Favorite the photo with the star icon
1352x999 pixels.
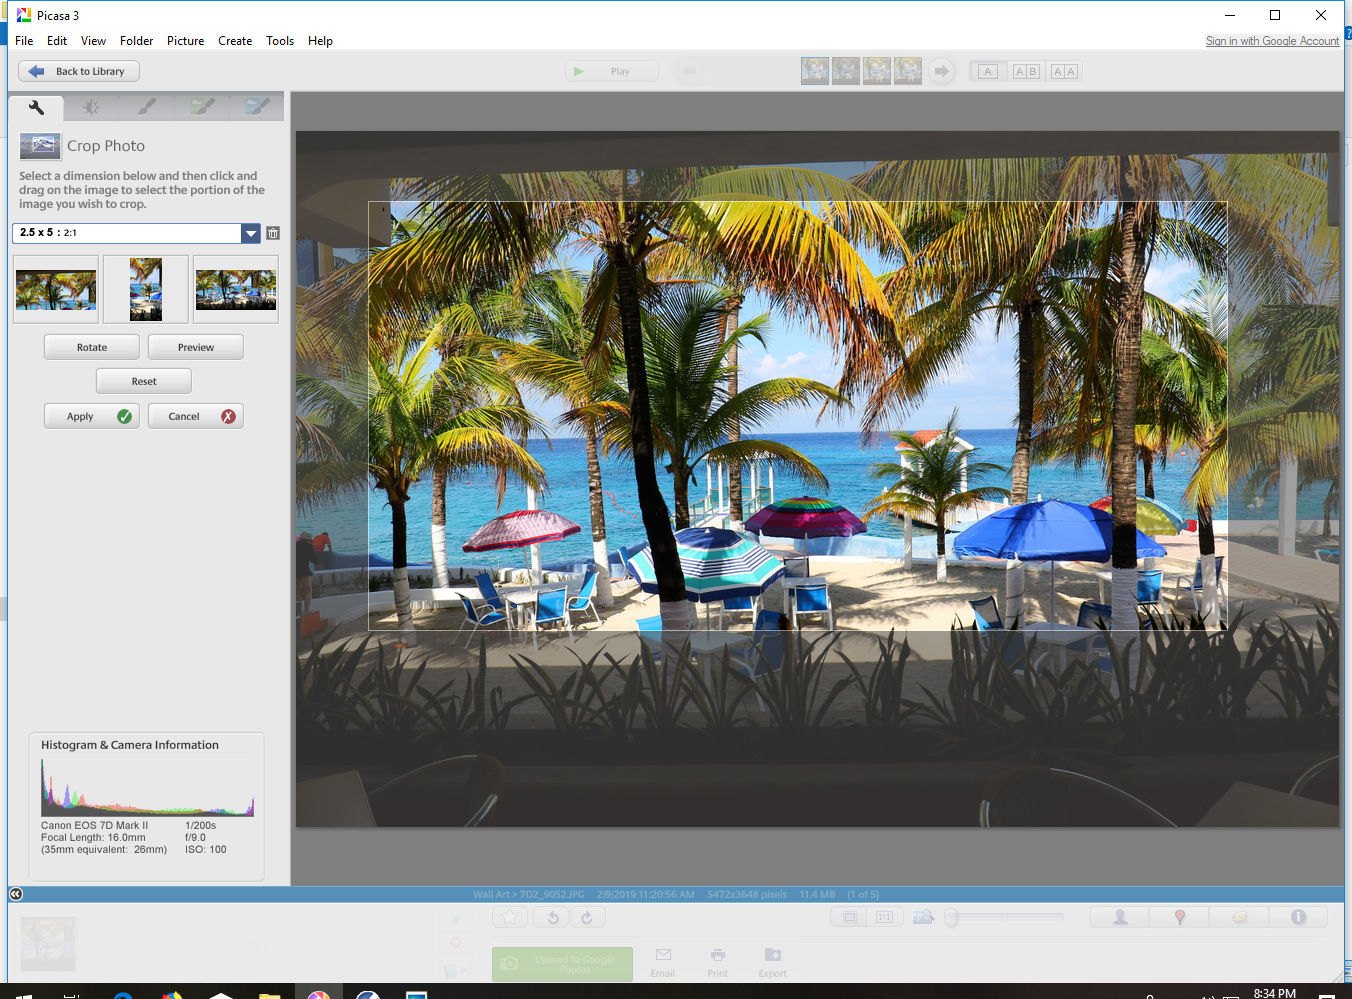coord(509,916)
